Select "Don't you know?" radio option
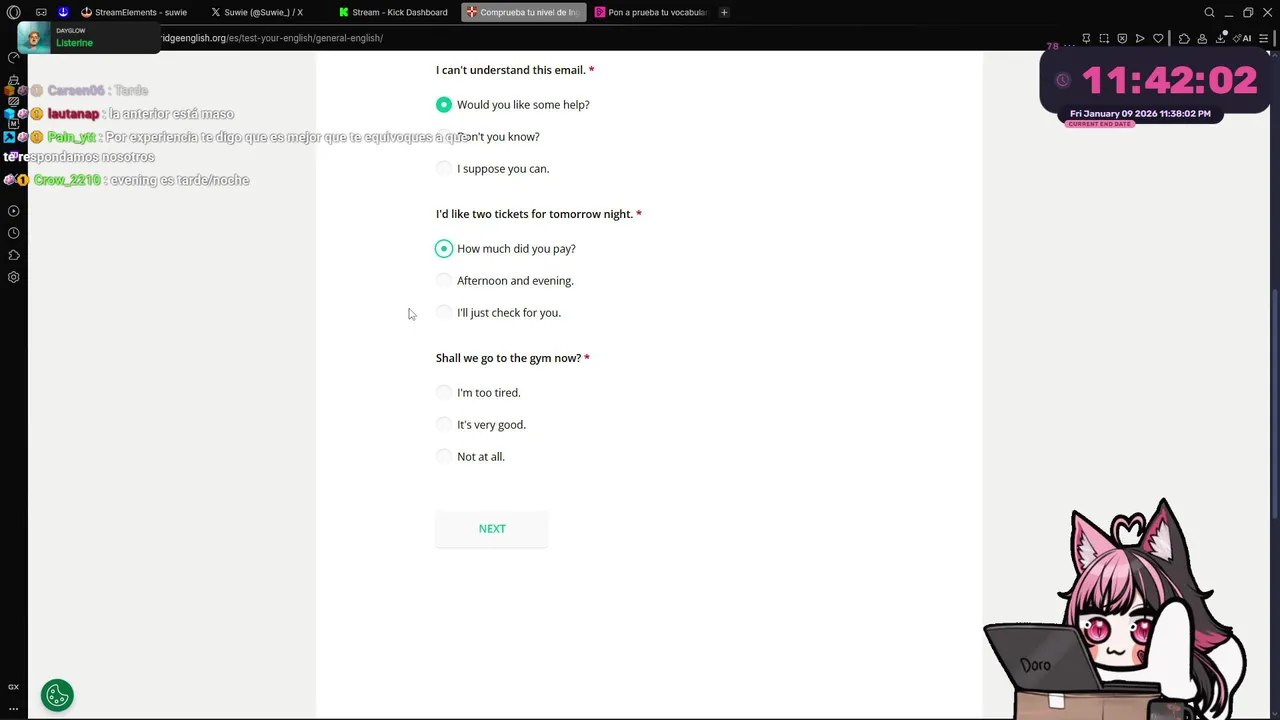This screenshot has width=1280, height=720. pos(444,137)
